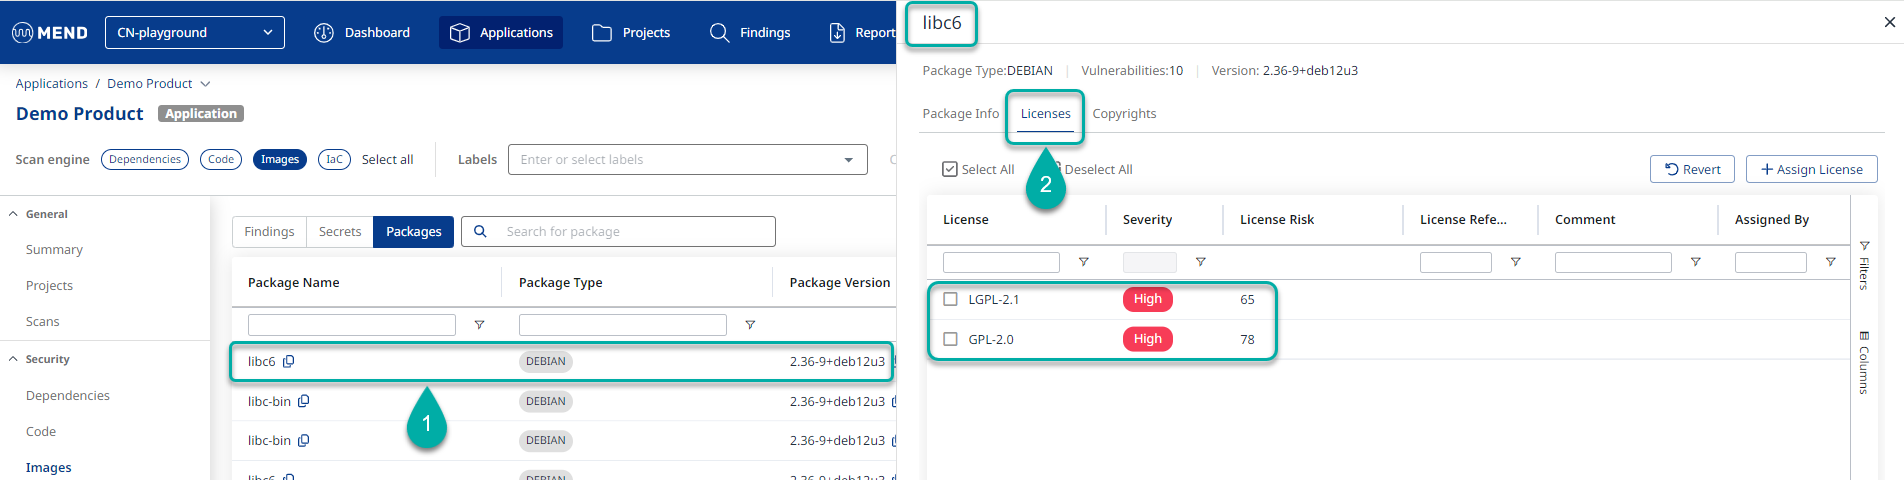This screenshot has width=1904, height=480.
Task: Click filter icon under Package Name column
Action: [x=479, y=325]
